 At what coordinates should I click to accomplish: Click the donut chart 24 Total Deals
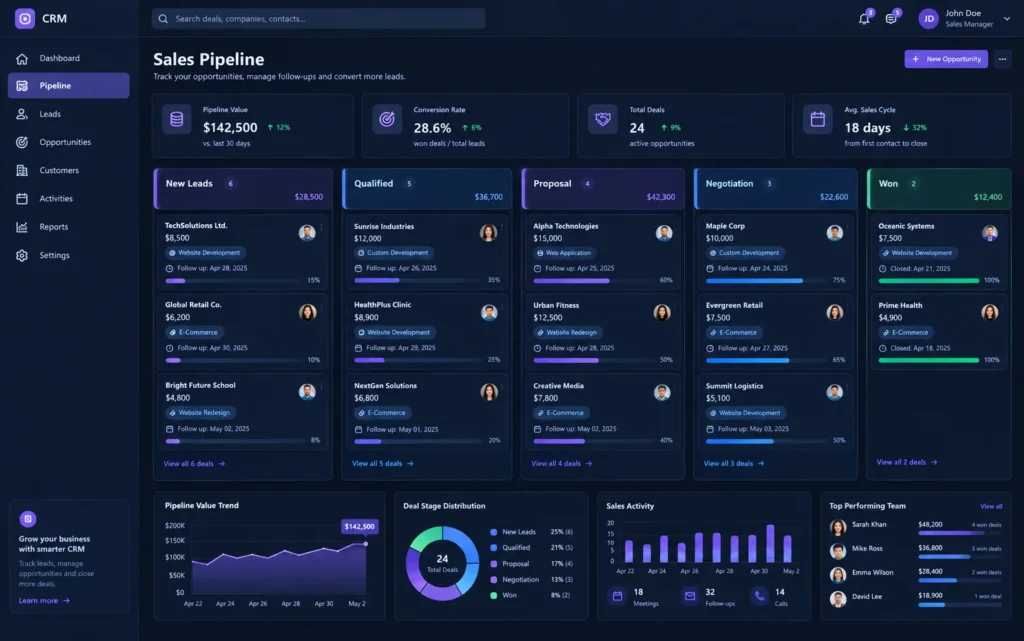click(x=442, y=563)
